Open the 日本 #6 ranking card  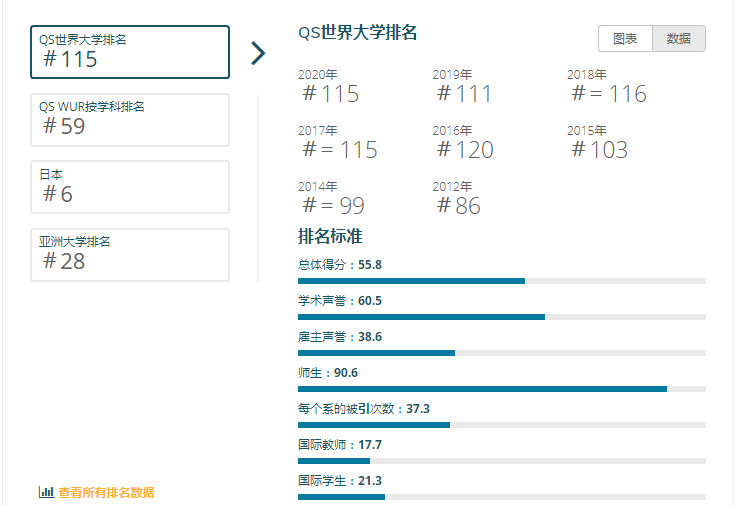tap(130, 187)
